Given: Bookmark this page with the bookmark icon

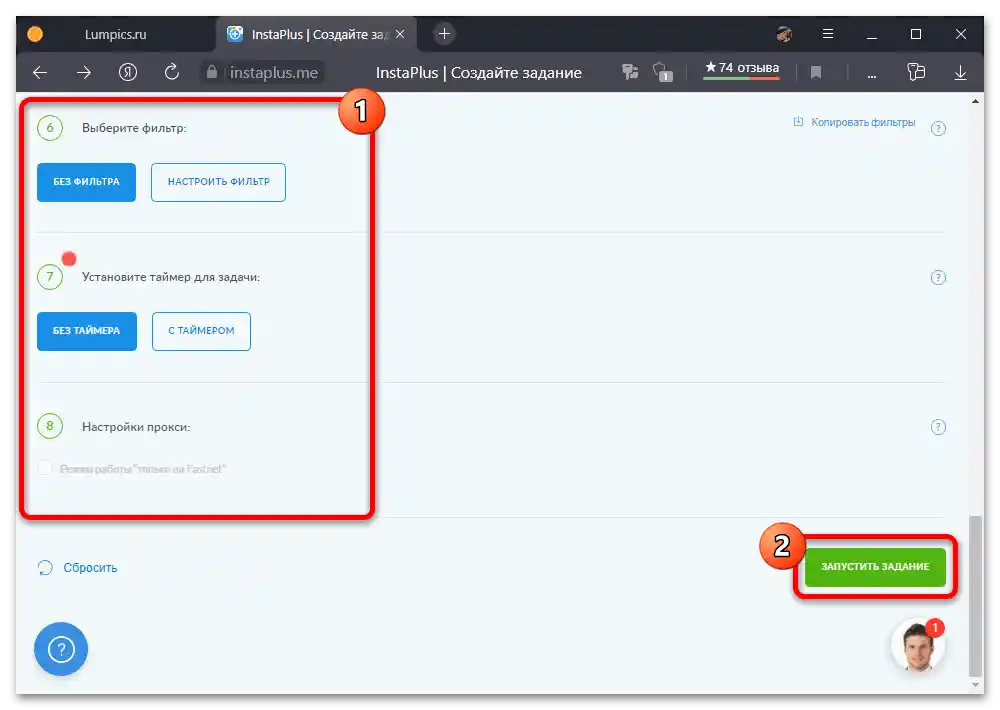Looking at the screenshot, I should click(x=816, y=73).
